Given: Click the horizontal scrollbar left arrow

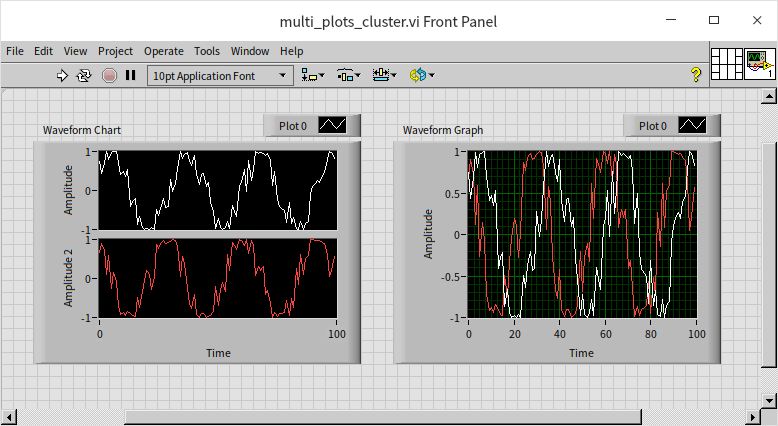Looking at the screenshot, I should [x=9, y=417].
